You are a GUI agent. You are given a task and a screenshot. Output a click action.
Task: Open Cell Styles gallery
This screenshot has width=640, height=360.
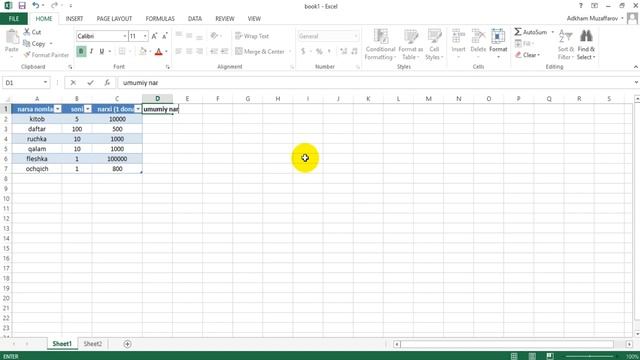434,44
